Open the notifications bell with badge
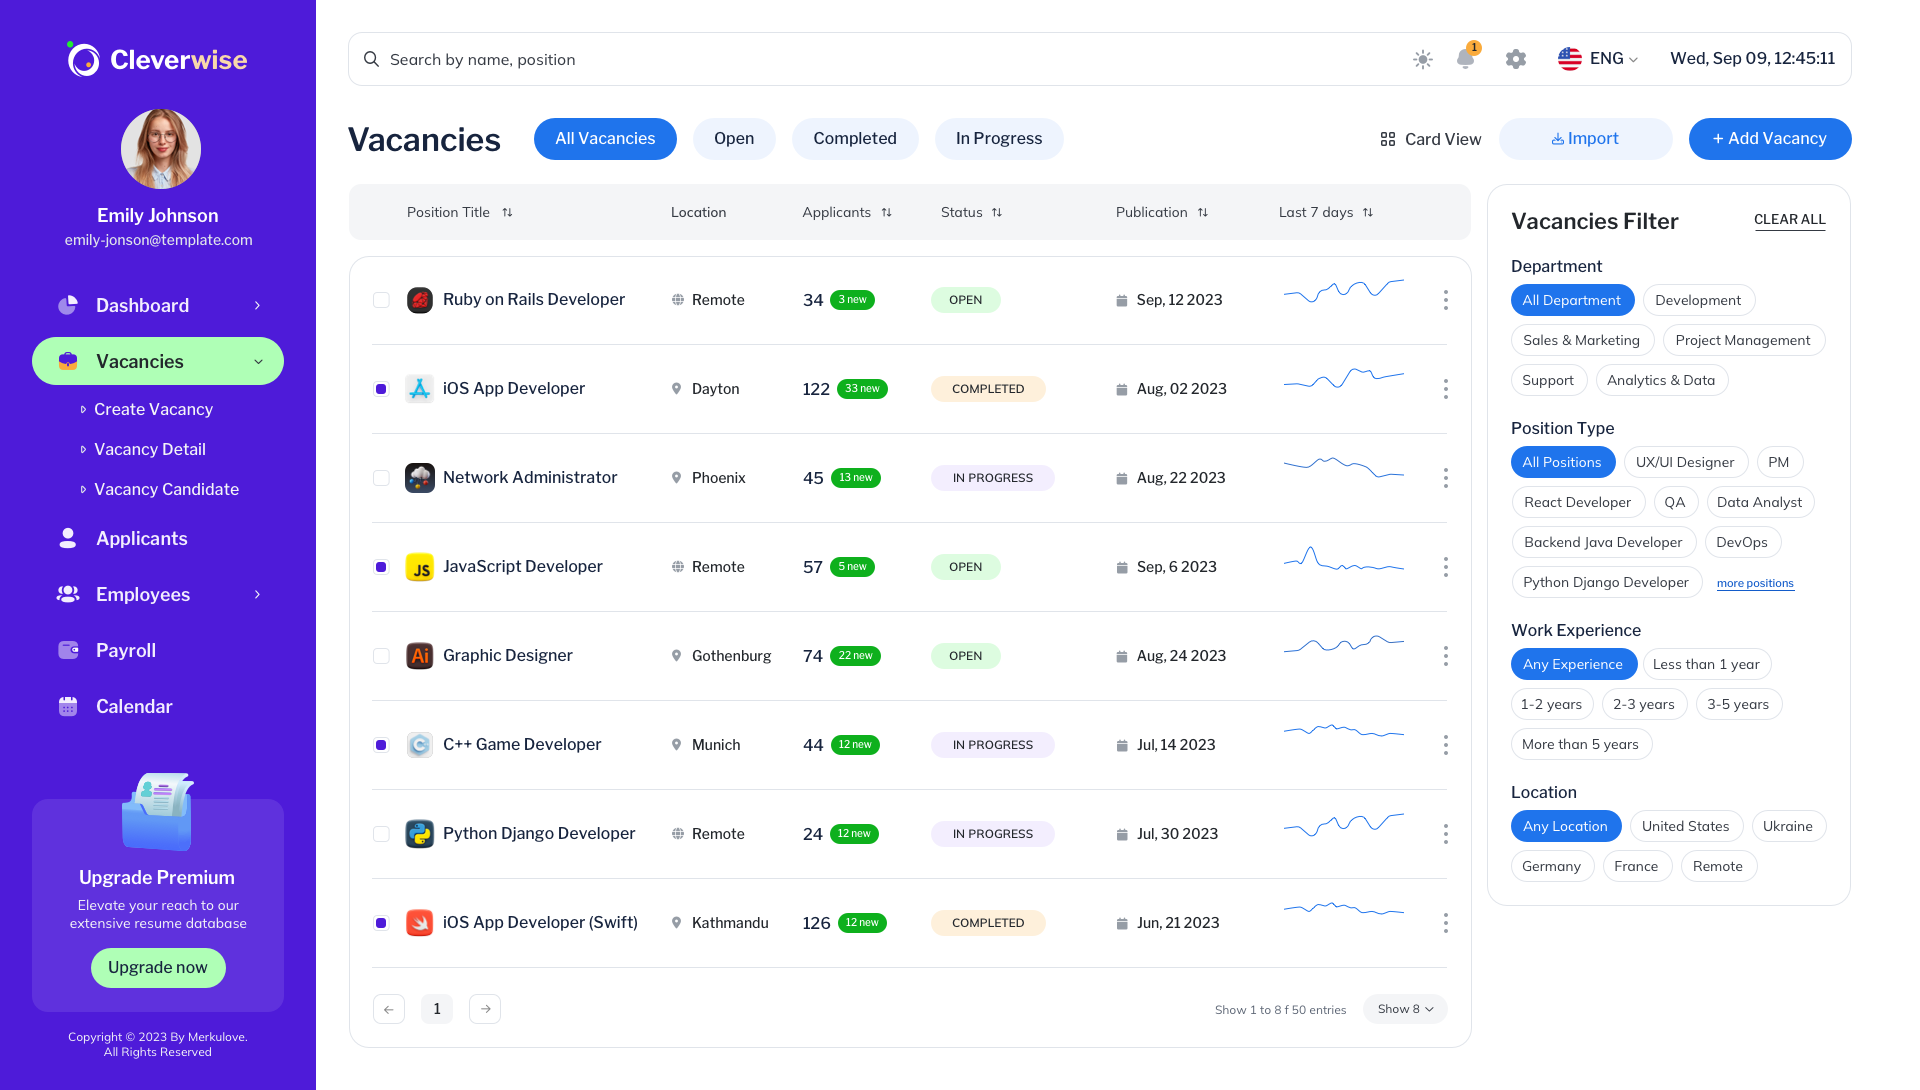The height and width of the screenshot is (1090, 1920). 1466,59
